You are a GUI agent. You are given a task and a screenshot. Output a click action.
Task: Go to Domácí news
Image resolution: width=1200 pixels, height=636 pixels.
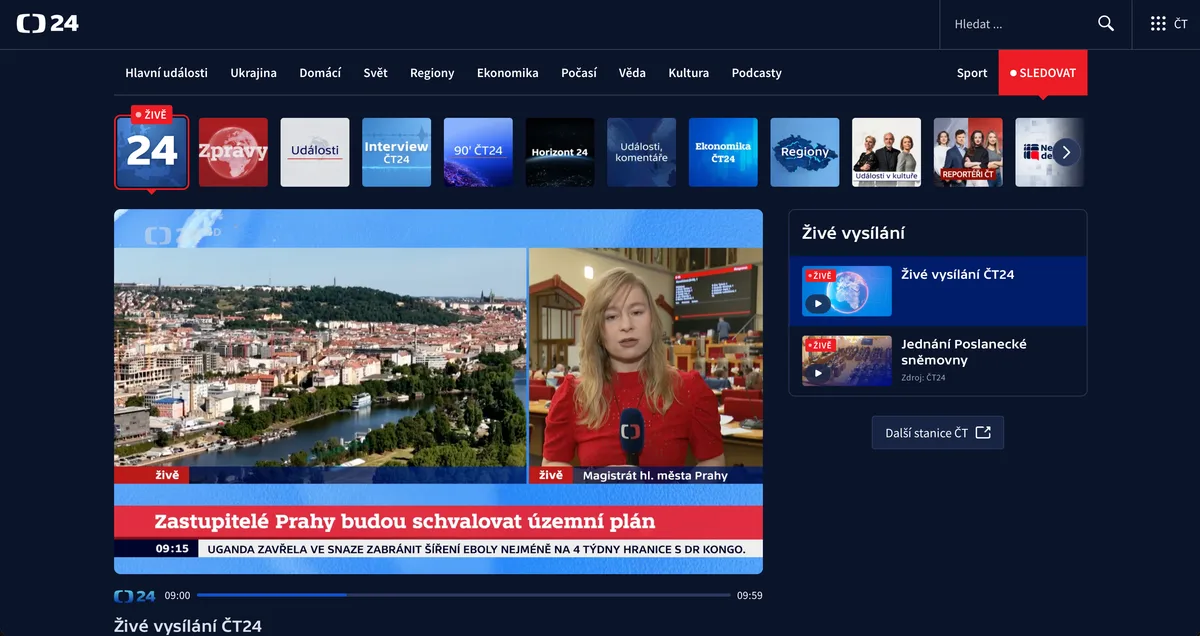tap(320, 73)
